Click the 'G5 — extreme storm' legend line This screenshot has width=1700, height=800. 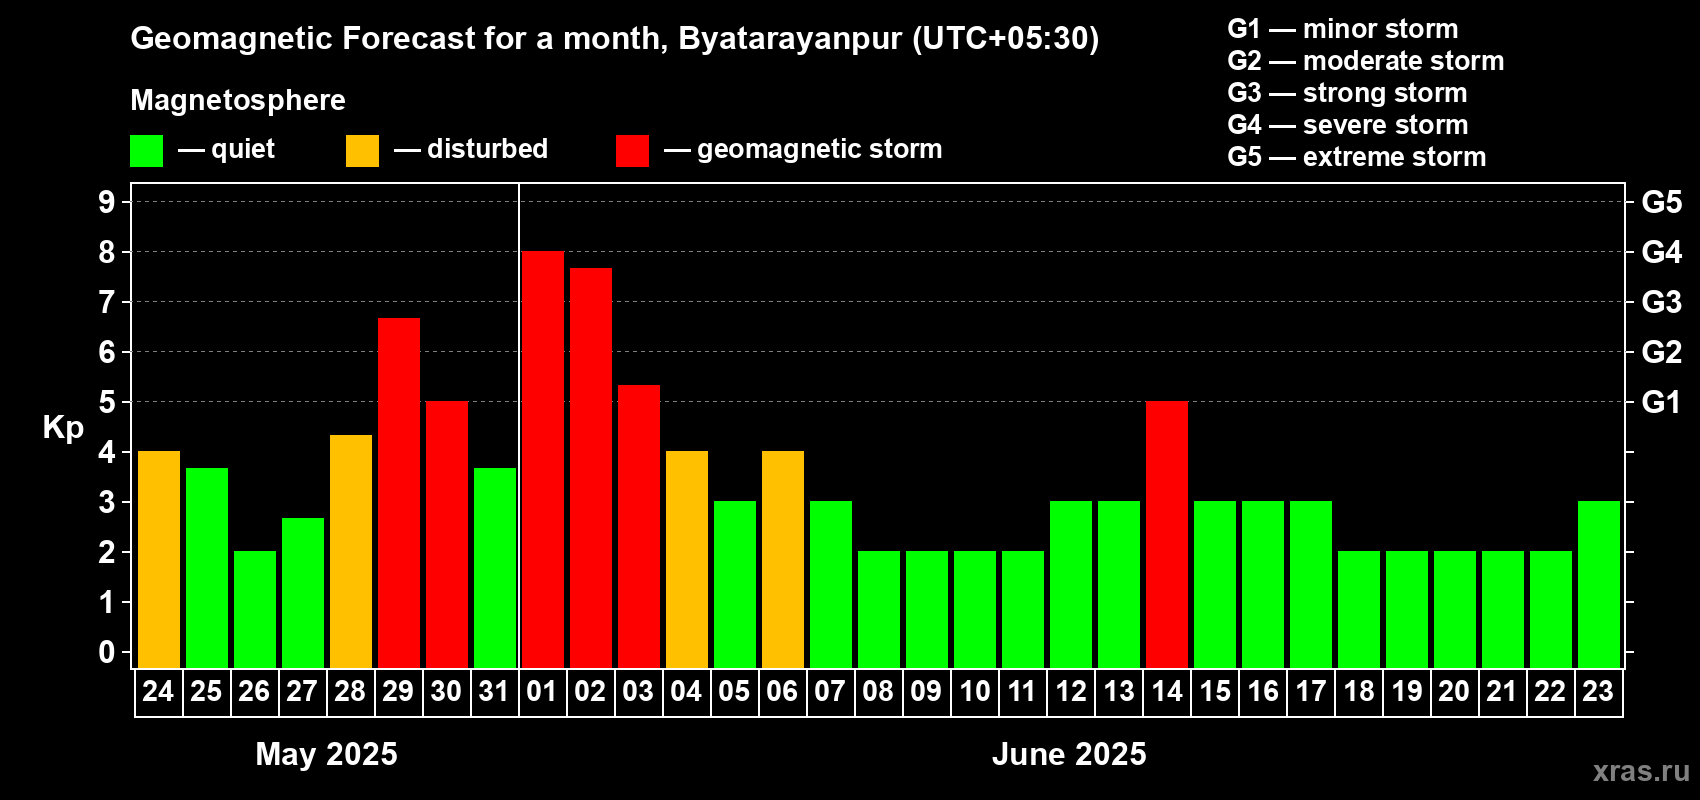pos(1357,157)
